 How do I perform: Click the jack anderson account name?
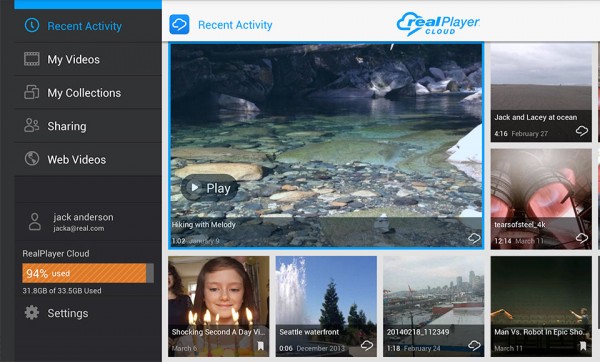(83, 217)
